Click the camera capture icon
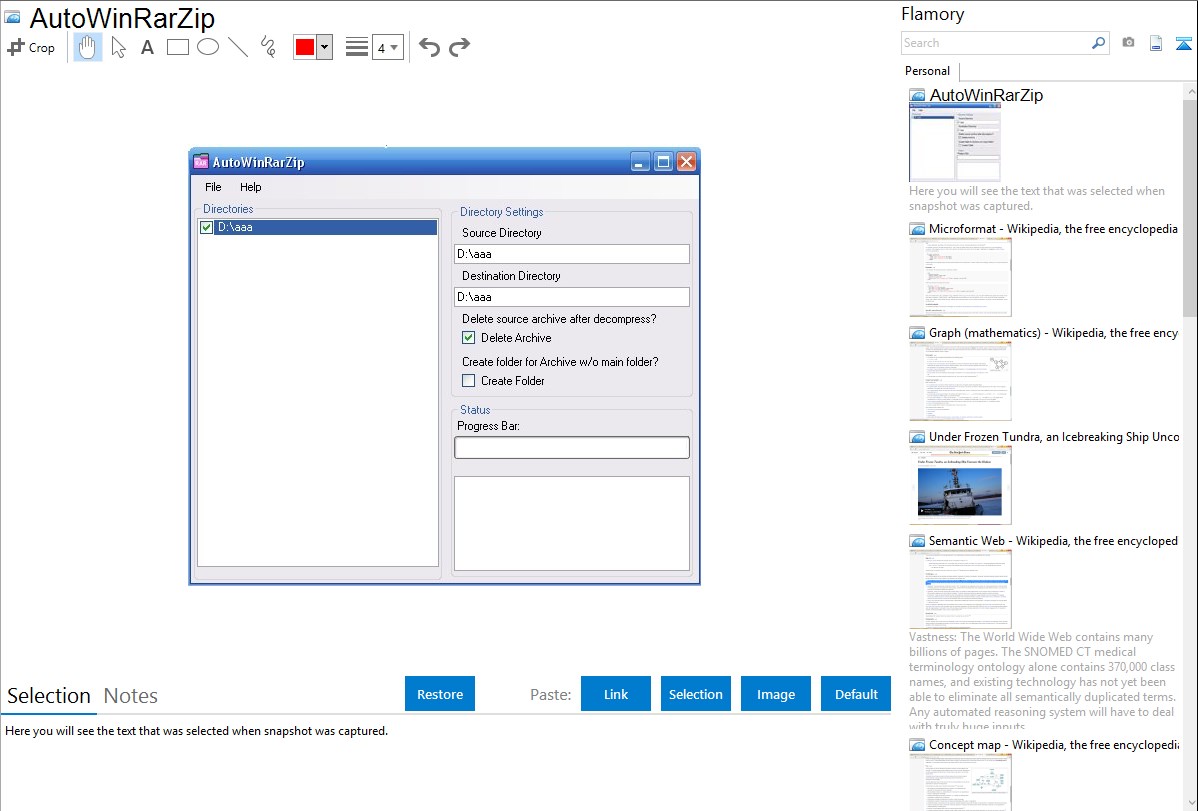Viewport: 1198px width, 811px height. [1128, 43]
